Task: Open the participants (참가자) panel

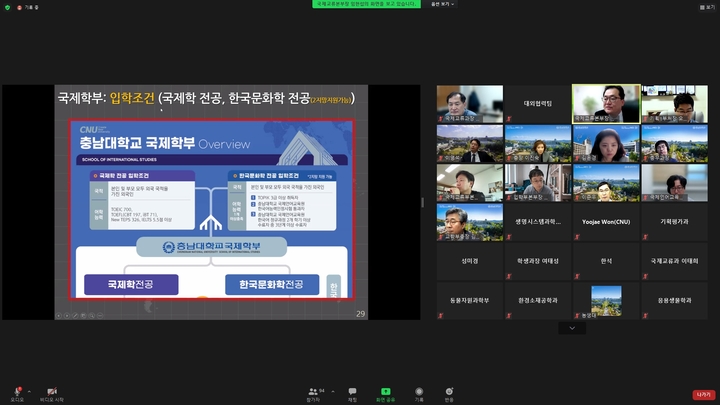Action: [x=314, y=394]
